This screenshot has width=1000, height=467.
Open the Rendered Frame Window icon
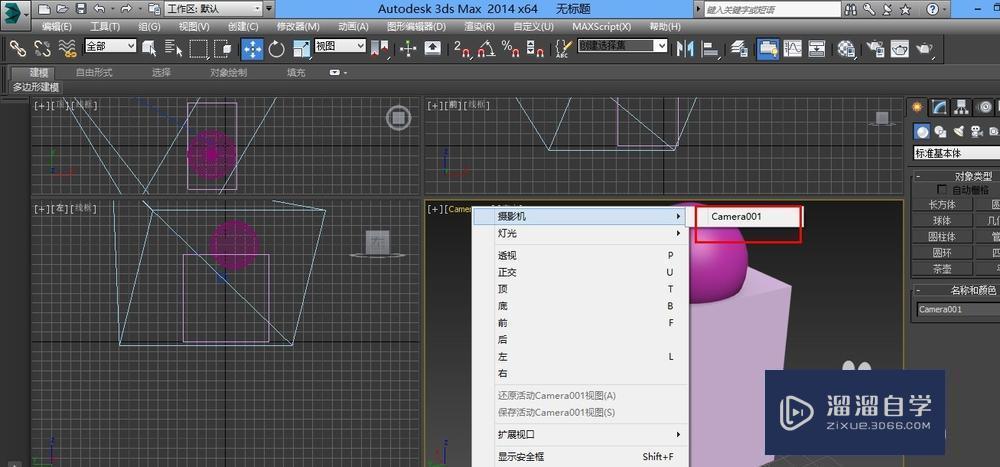click(x=899, y=48)
